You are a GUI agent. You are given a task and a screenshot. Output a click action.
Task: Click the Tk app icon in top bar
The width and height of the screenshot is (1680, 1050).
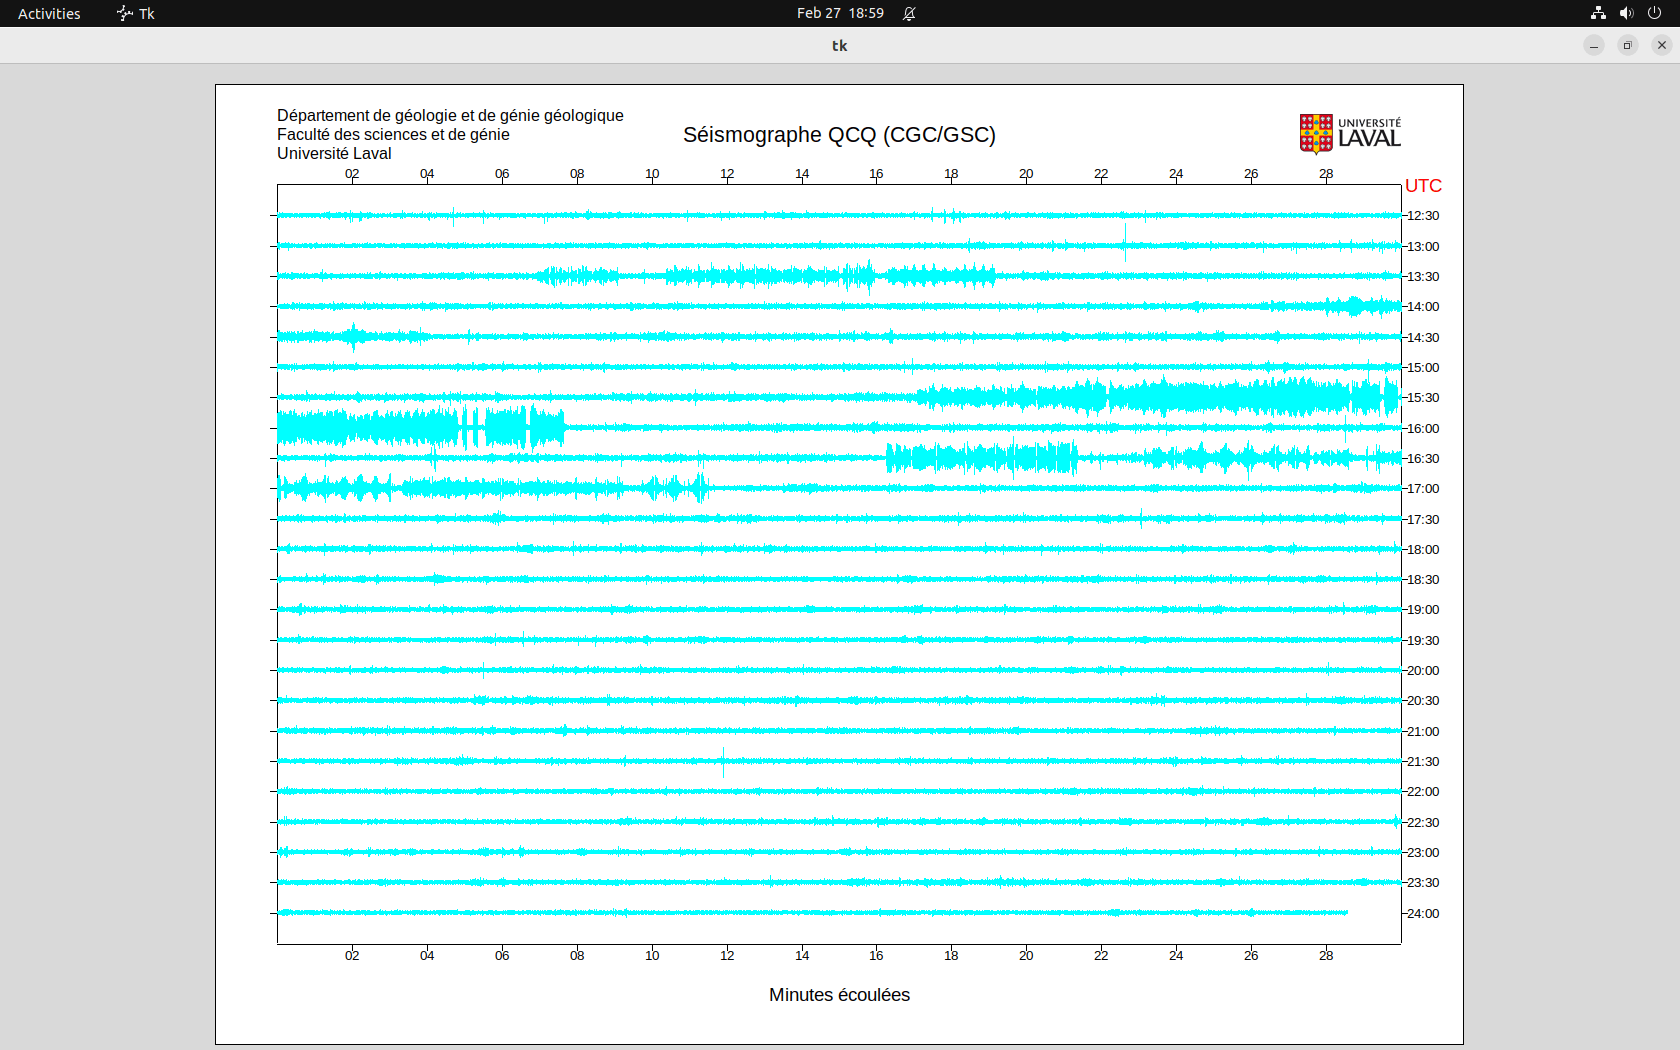point(125,13)
